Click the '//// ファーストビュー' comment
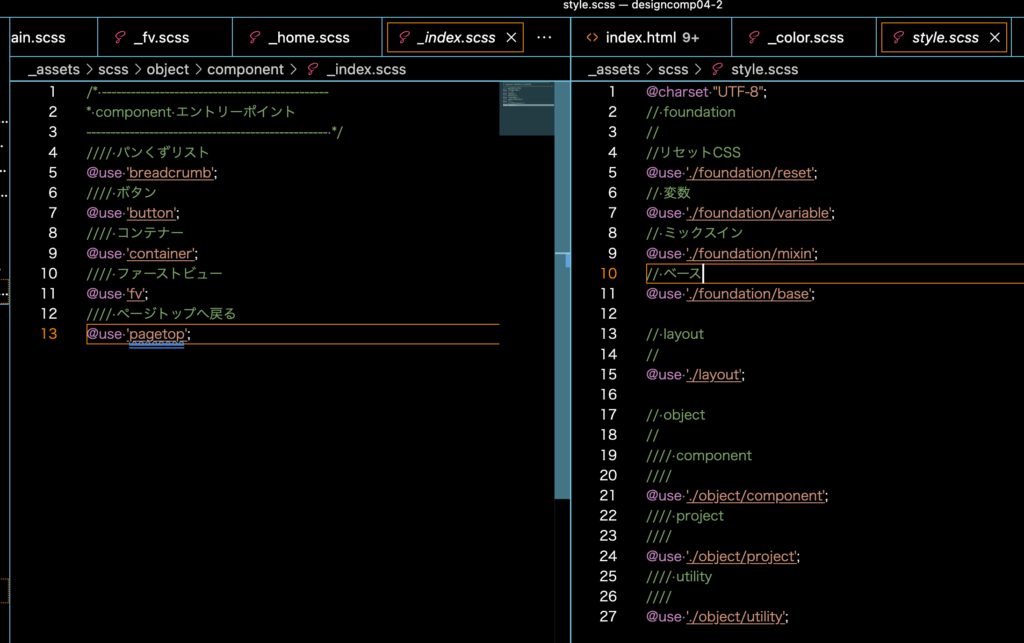This screenshot has width=1024, height=643. click(x=154, y=274)
